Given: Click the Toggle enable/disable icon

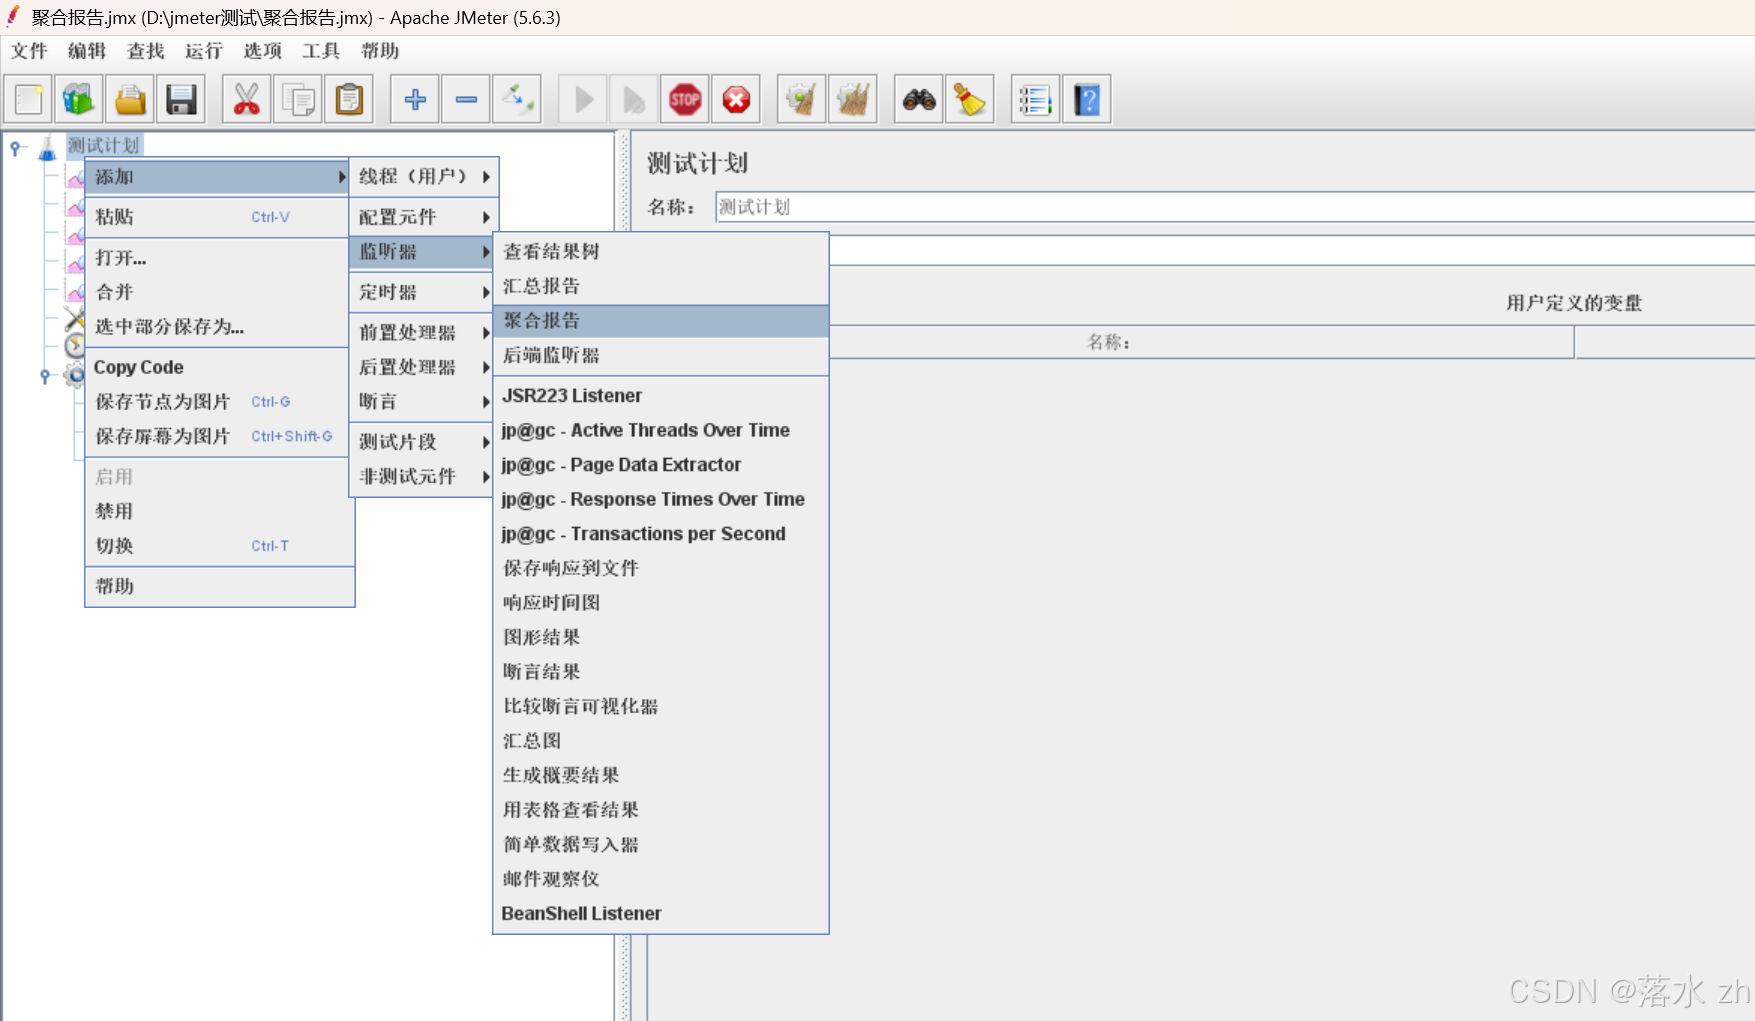Looking at the screenshot, I should (517, 99).
